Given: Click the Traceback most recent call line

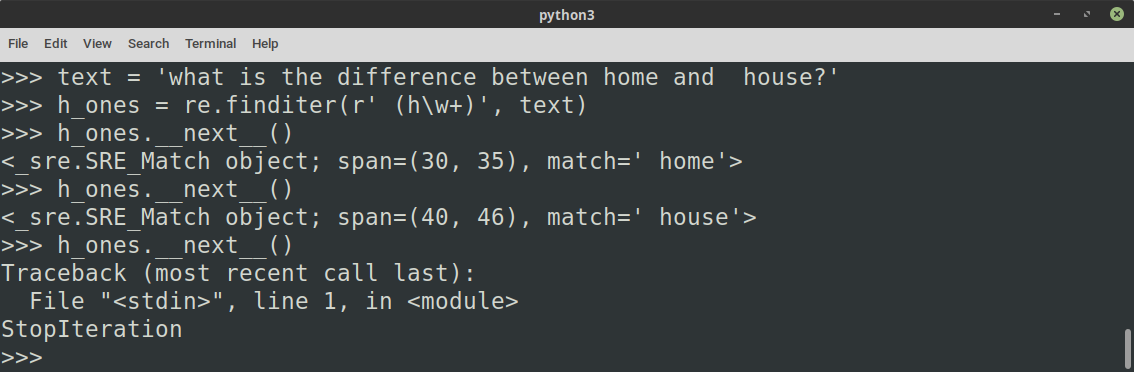Looking at the screenshot, I should (238, 274).
